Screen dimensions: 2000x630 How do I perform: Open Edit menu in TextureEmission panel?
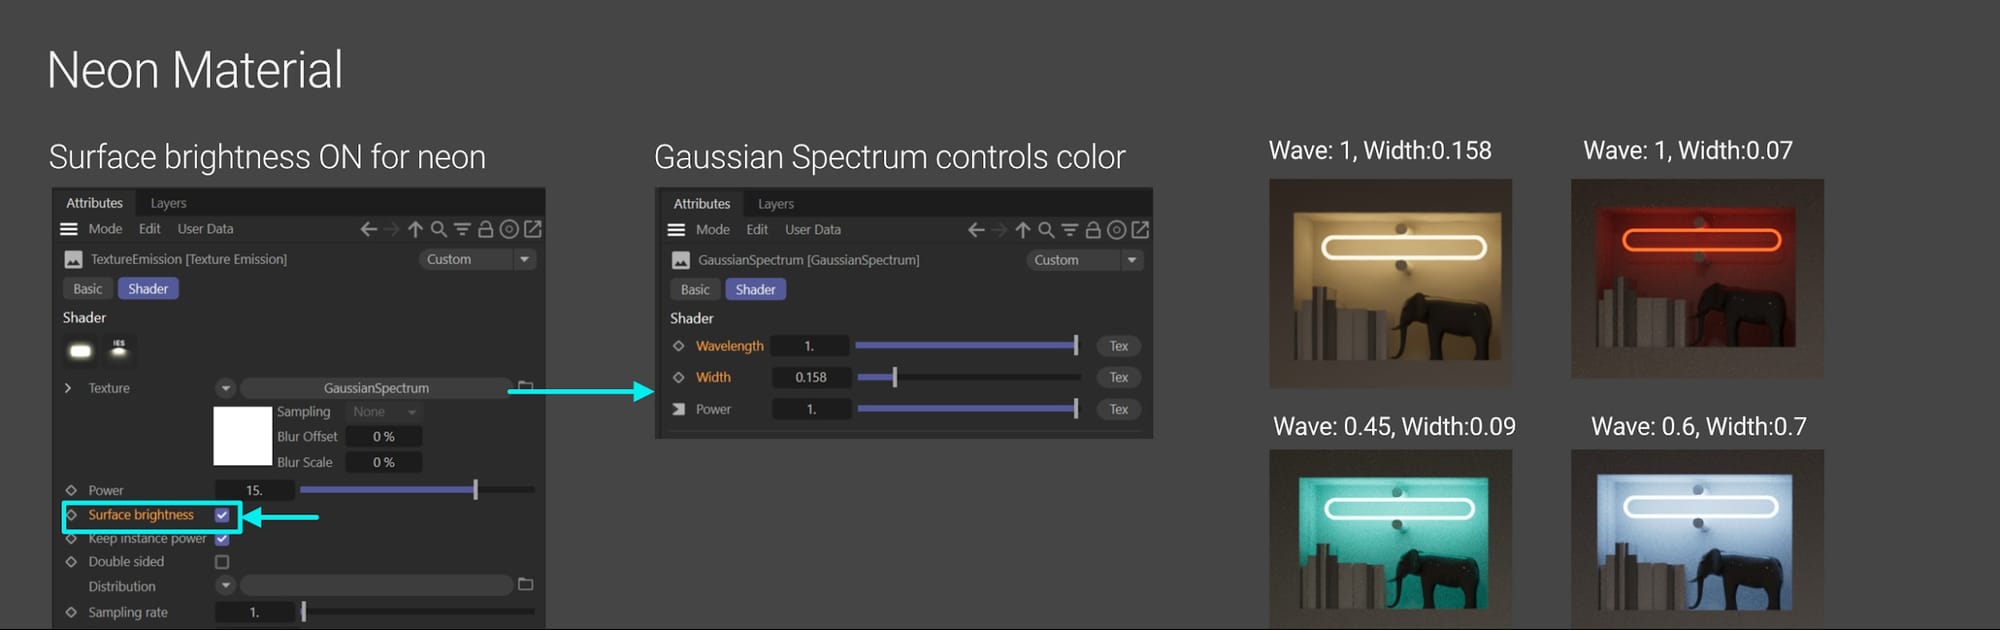(149, 229)
